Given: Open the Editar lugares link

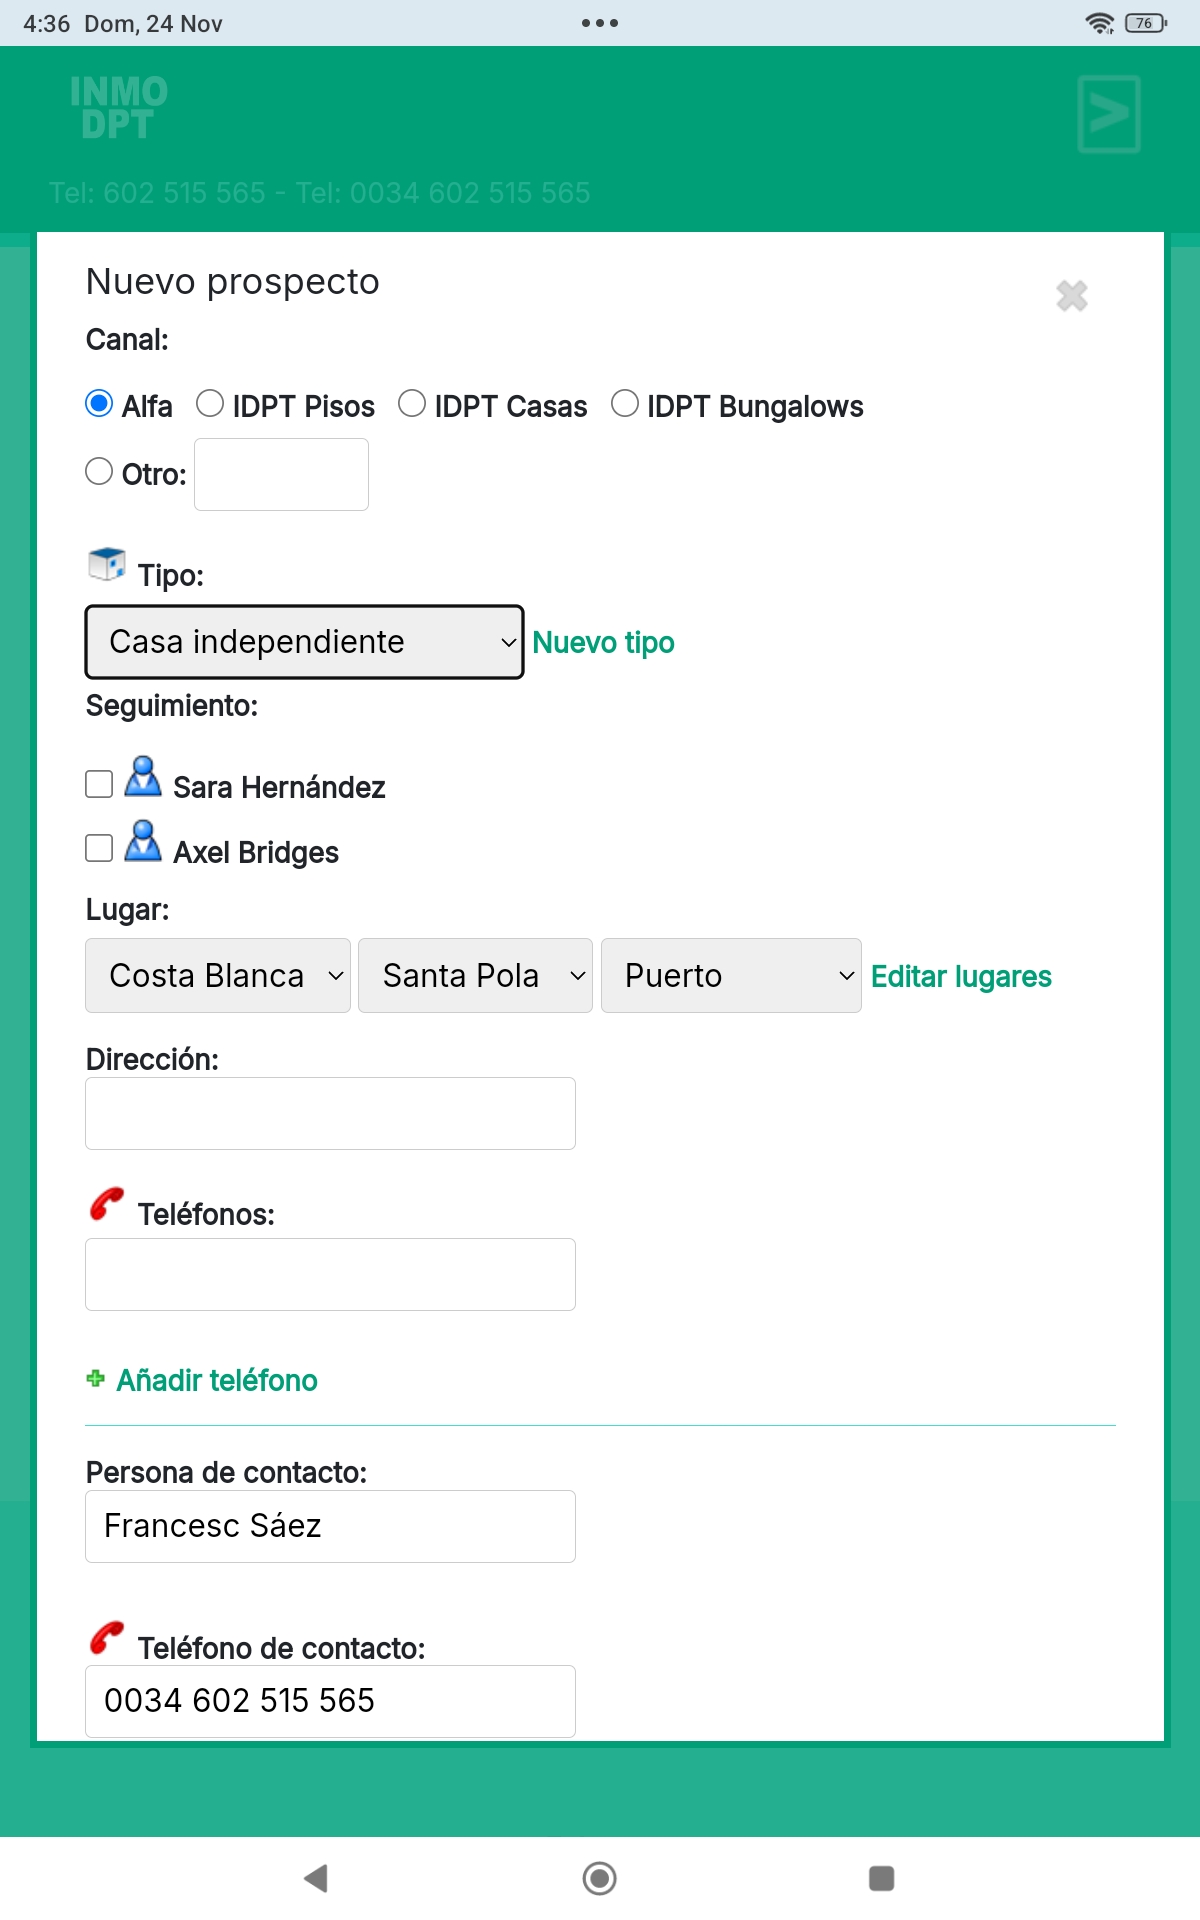Looking at the screenshot, I should click(961, 977).
